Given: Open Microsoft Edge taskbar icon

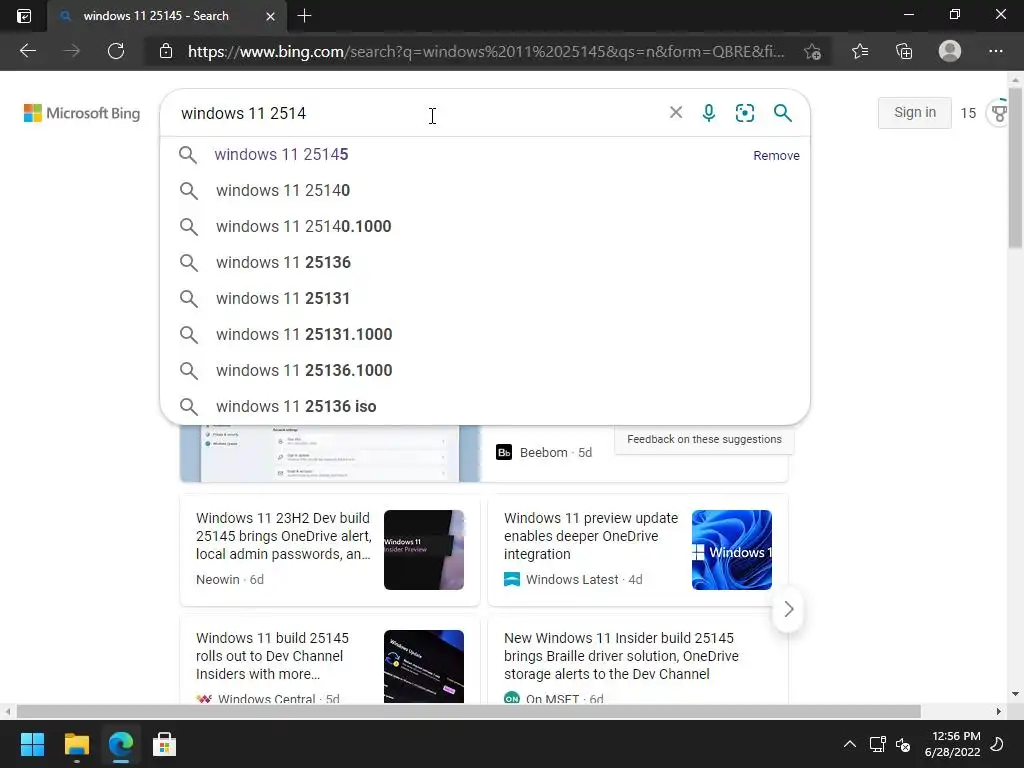Looking at the screenshot, I should [121, 744].
